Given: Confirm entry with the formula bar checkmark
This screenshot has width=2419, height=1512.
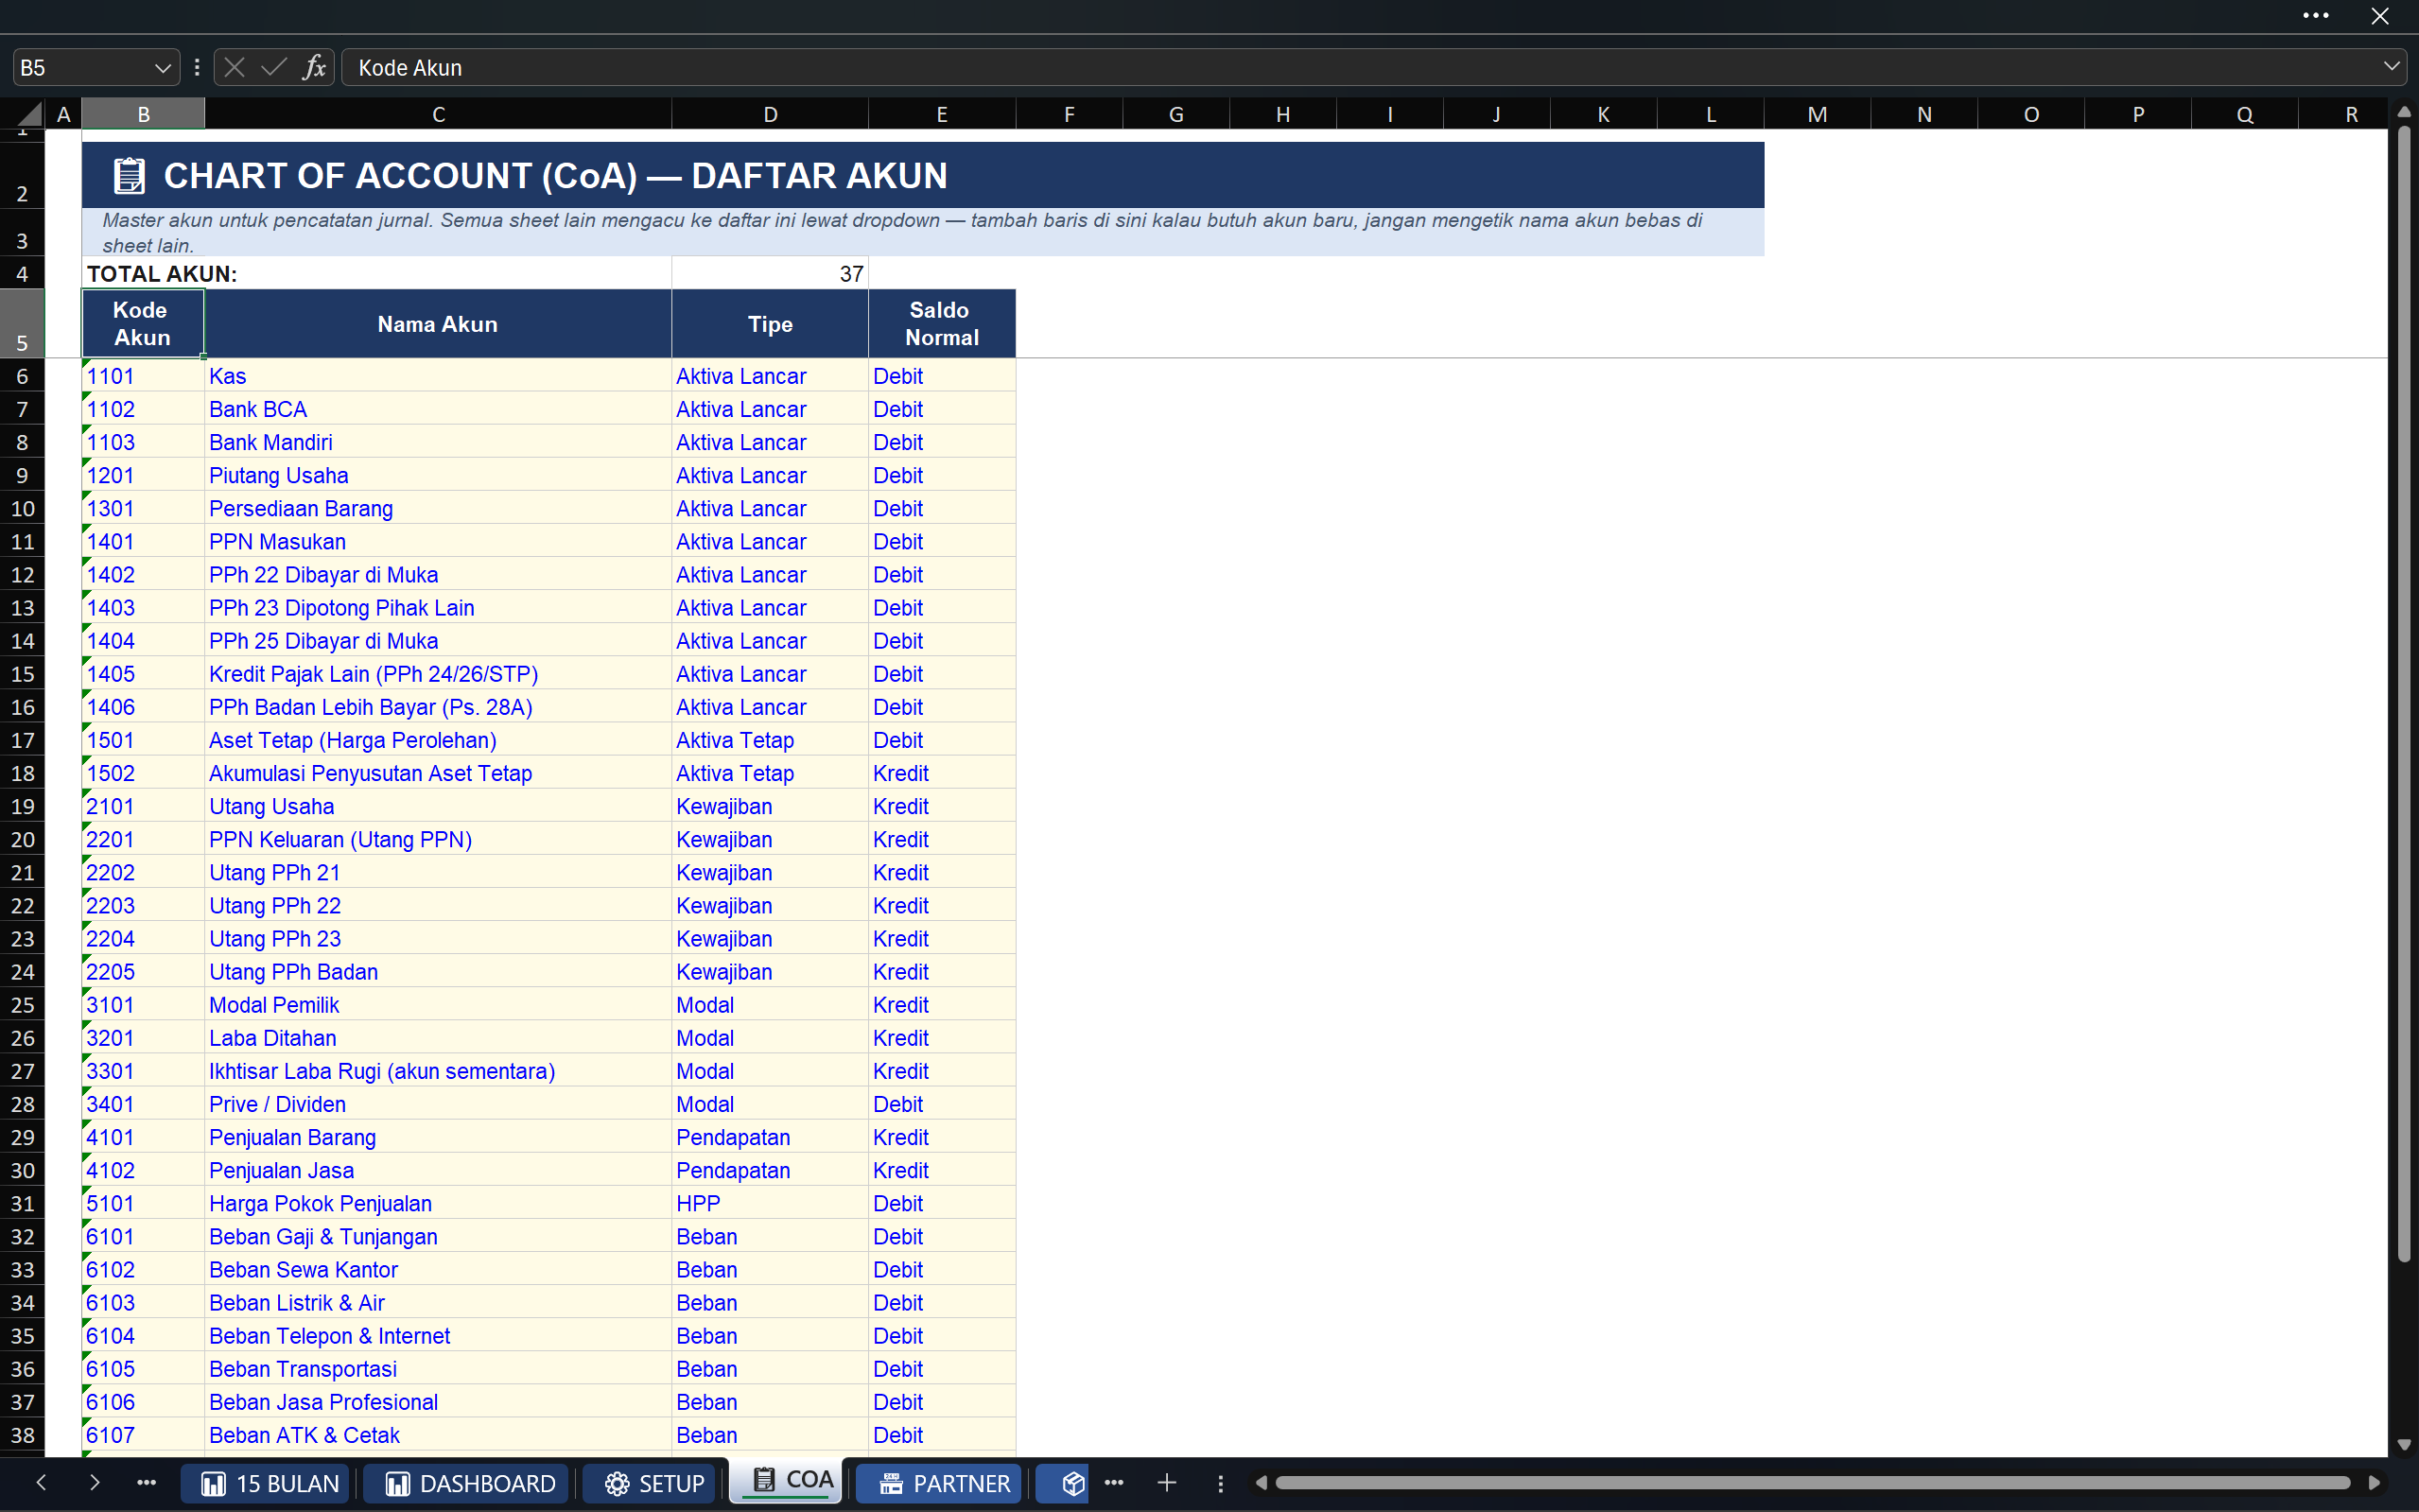Looking at the screenshot, I should (274, 67).
